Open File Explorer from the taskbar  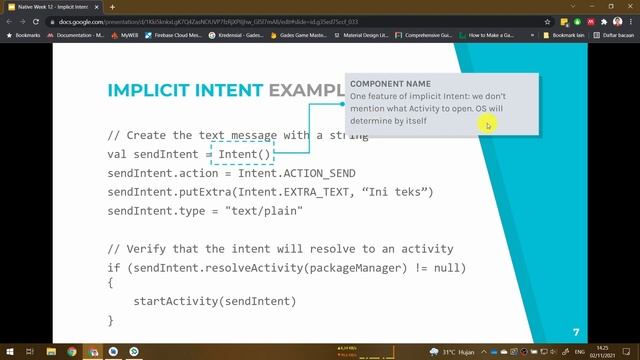point(51,352)
